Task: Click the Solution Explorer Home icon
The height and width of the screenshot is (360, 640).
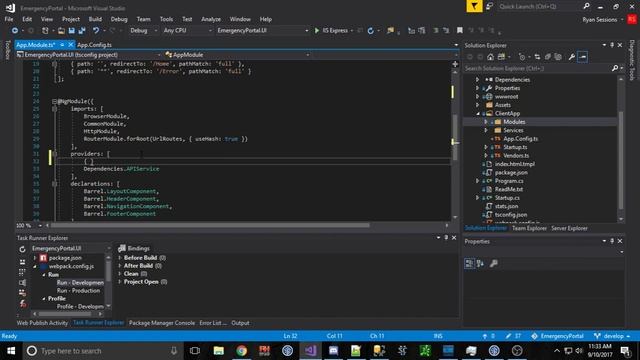Action: tap(490, 57)
